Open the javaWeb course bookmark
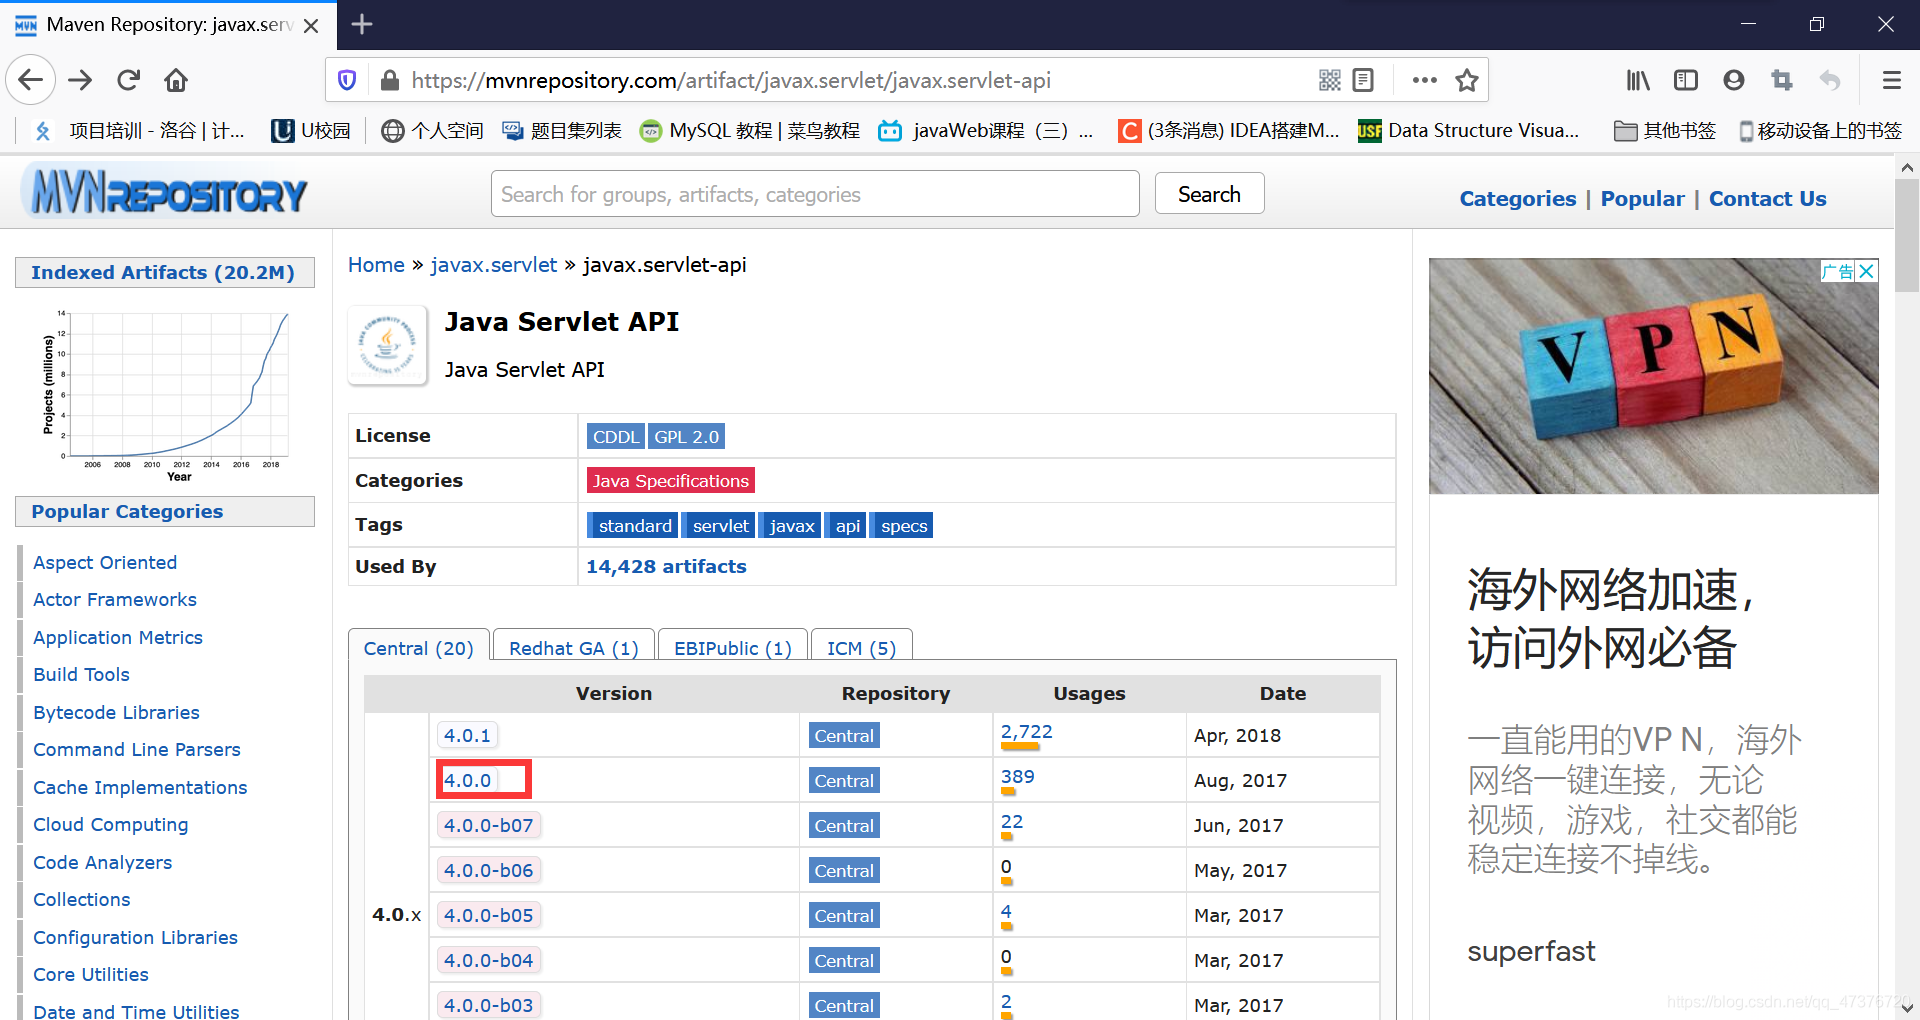 point(985,131)
